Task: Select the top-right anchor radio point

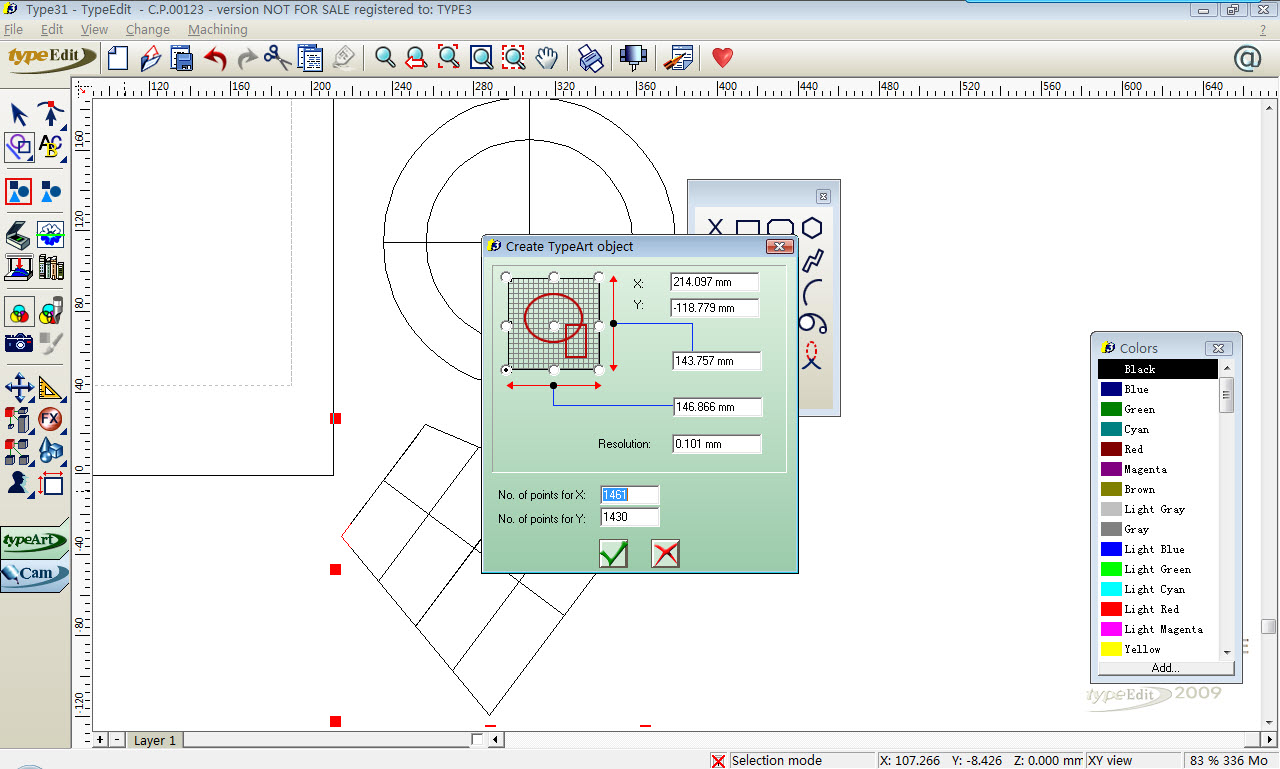Action: click(599, 277)
